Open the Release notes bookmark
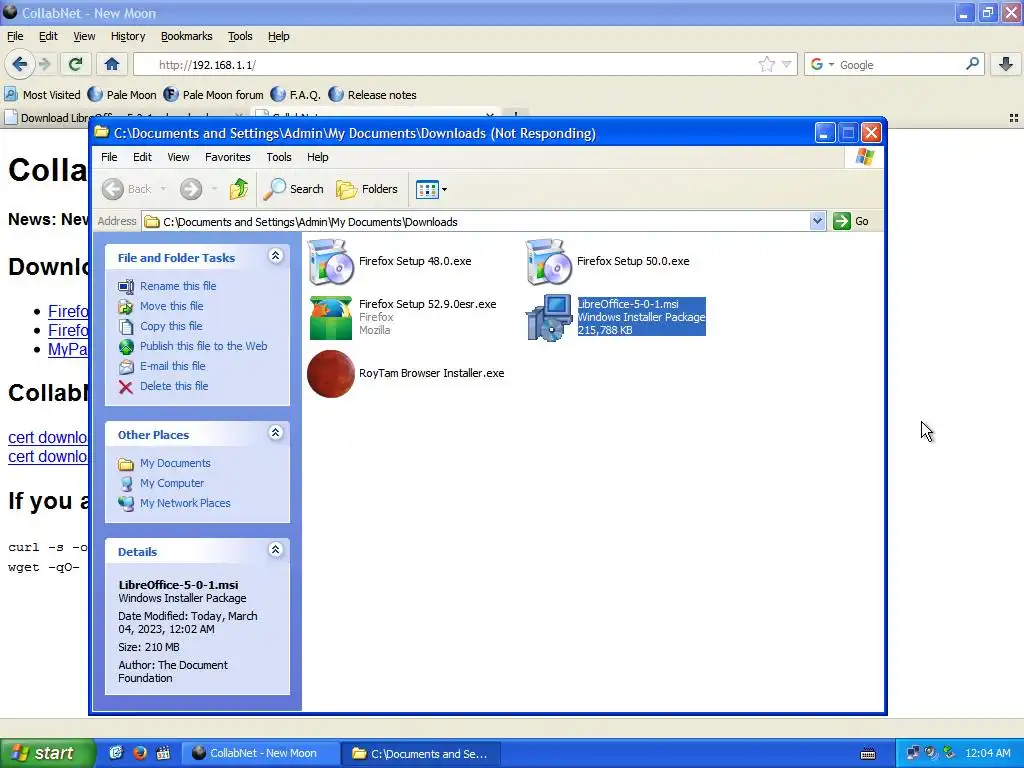1024x768 pixels. [372, 95]
